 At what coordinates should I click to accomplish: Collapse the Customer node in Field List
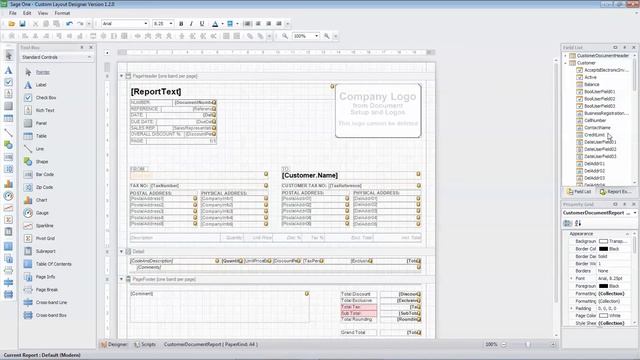(x=566, y=63)
